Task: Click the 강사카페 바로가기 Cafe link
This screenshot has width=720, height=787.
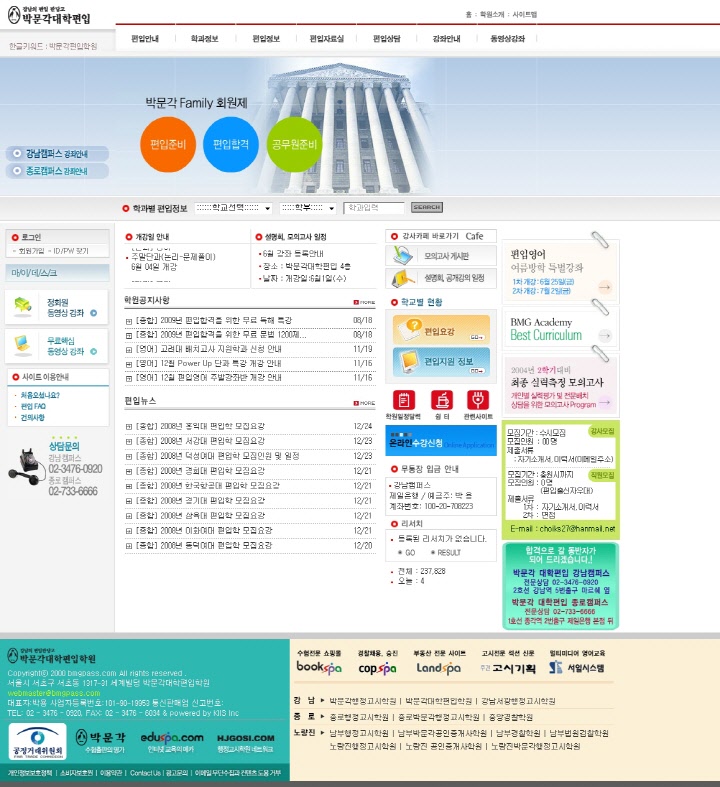Action: point(441,236)
